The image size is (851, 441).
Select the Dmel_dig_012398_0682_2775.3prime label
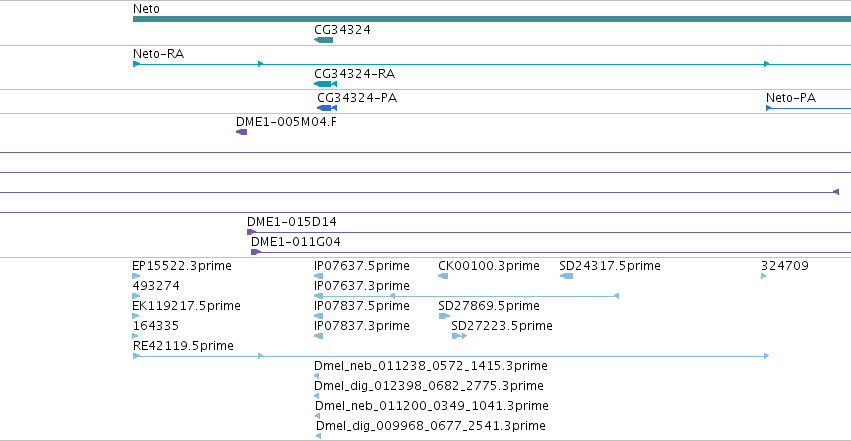429,386
